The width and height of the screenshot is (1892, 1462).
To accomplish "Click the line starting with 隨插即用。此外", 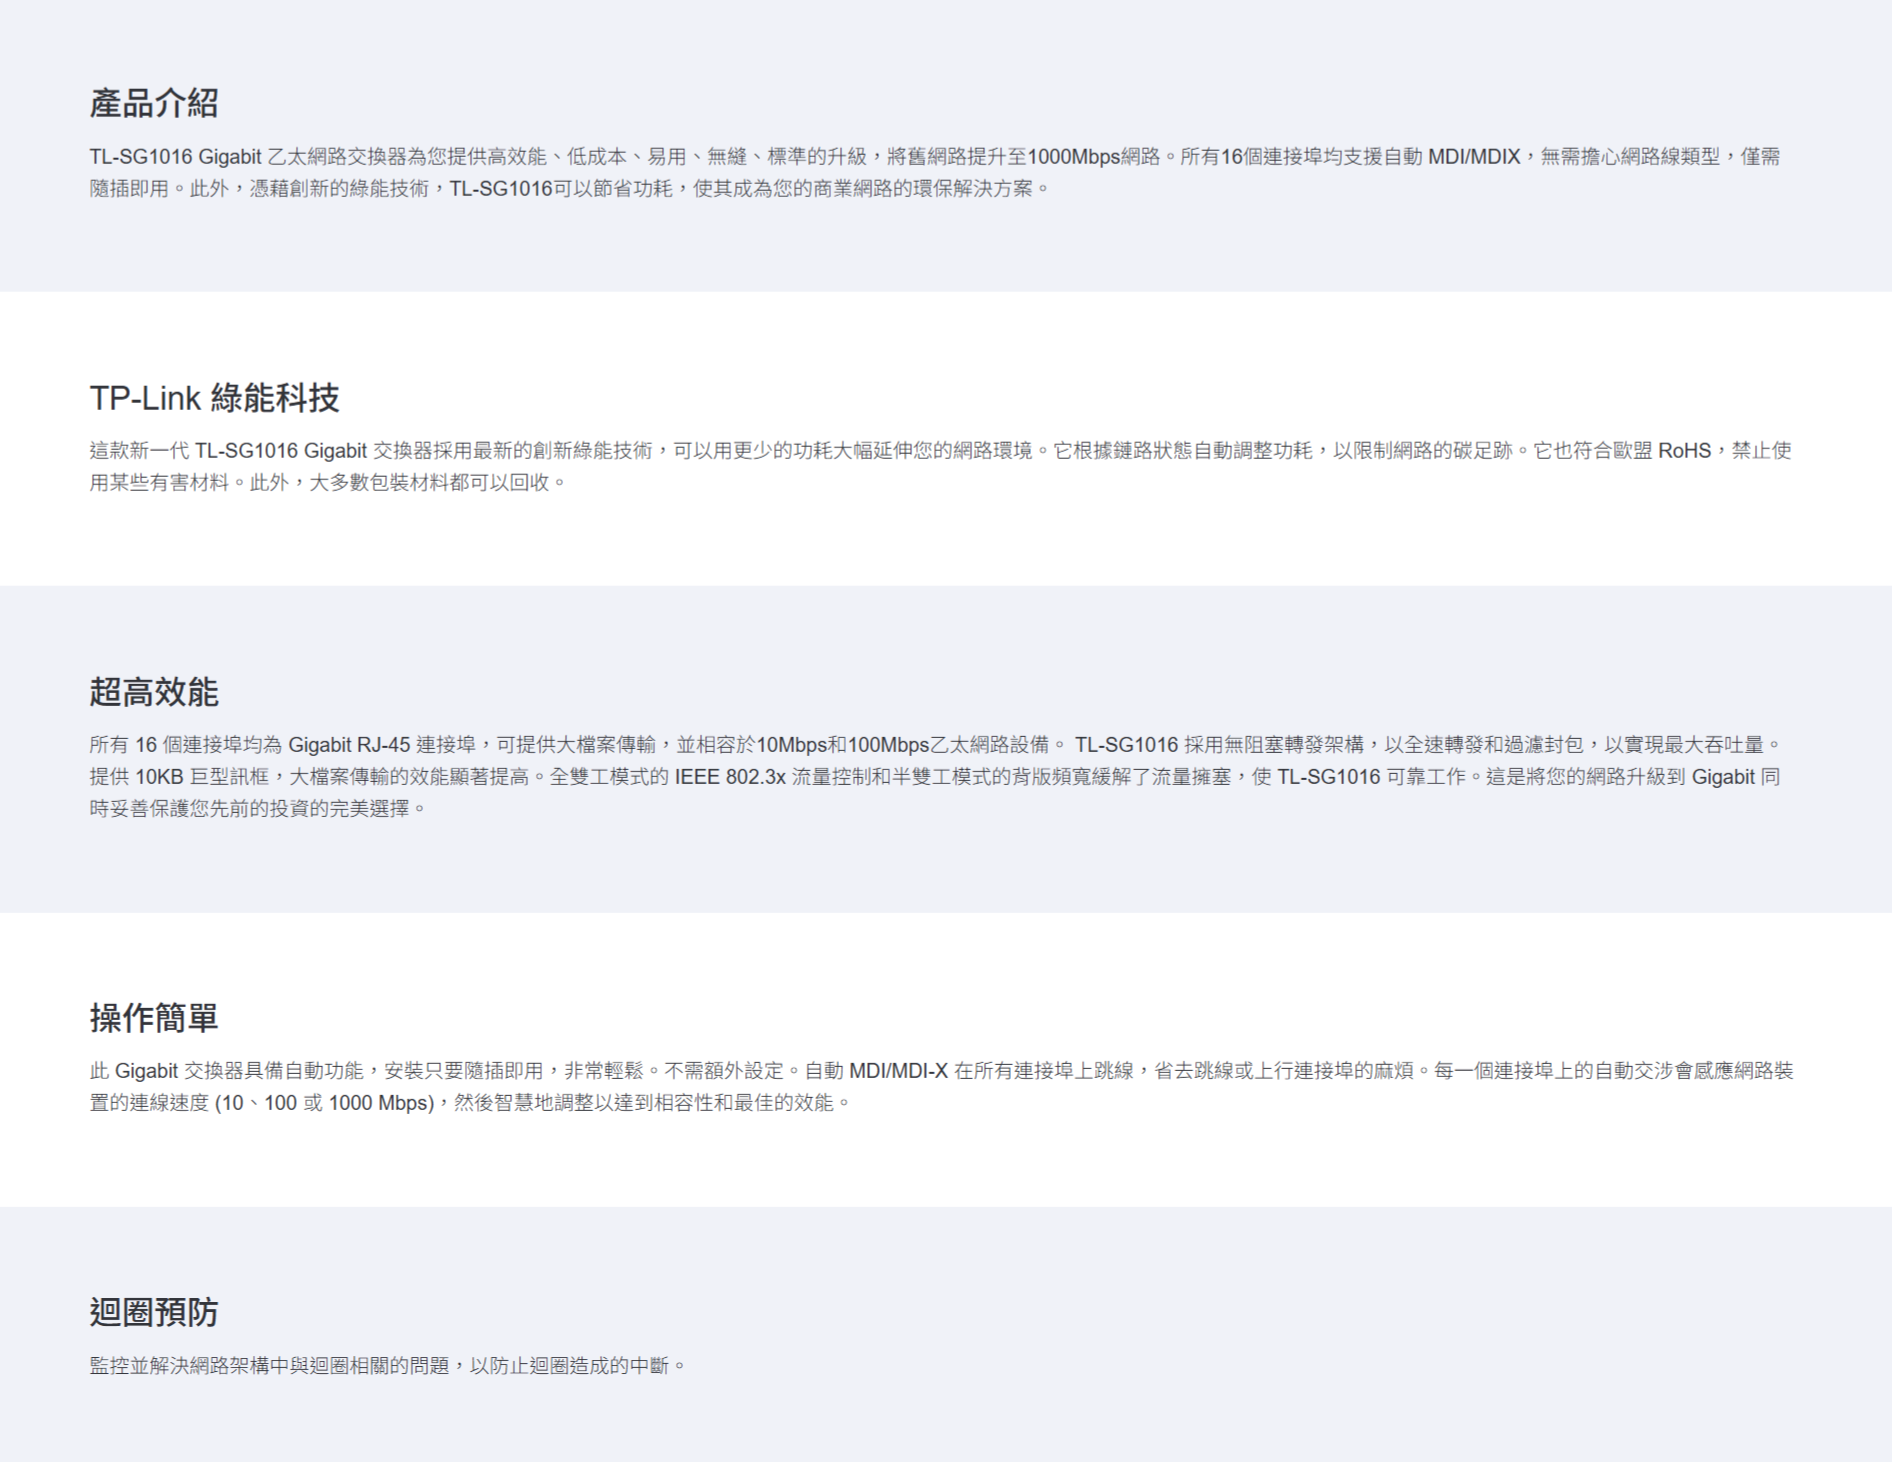I will (x=569, y=189).
